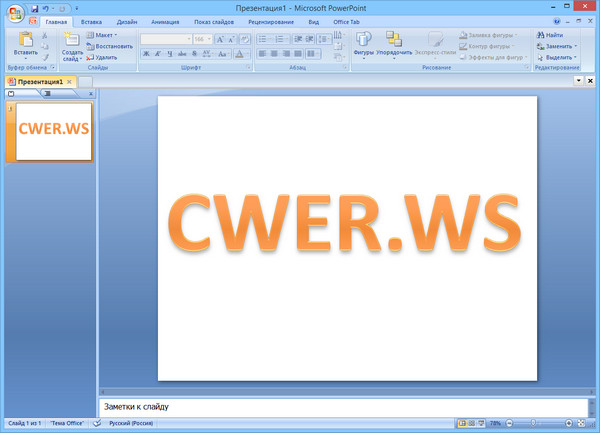Decrease font size with the small A icon
The height and width of the screenshot is (433, 600).
[x=232, y=39]
